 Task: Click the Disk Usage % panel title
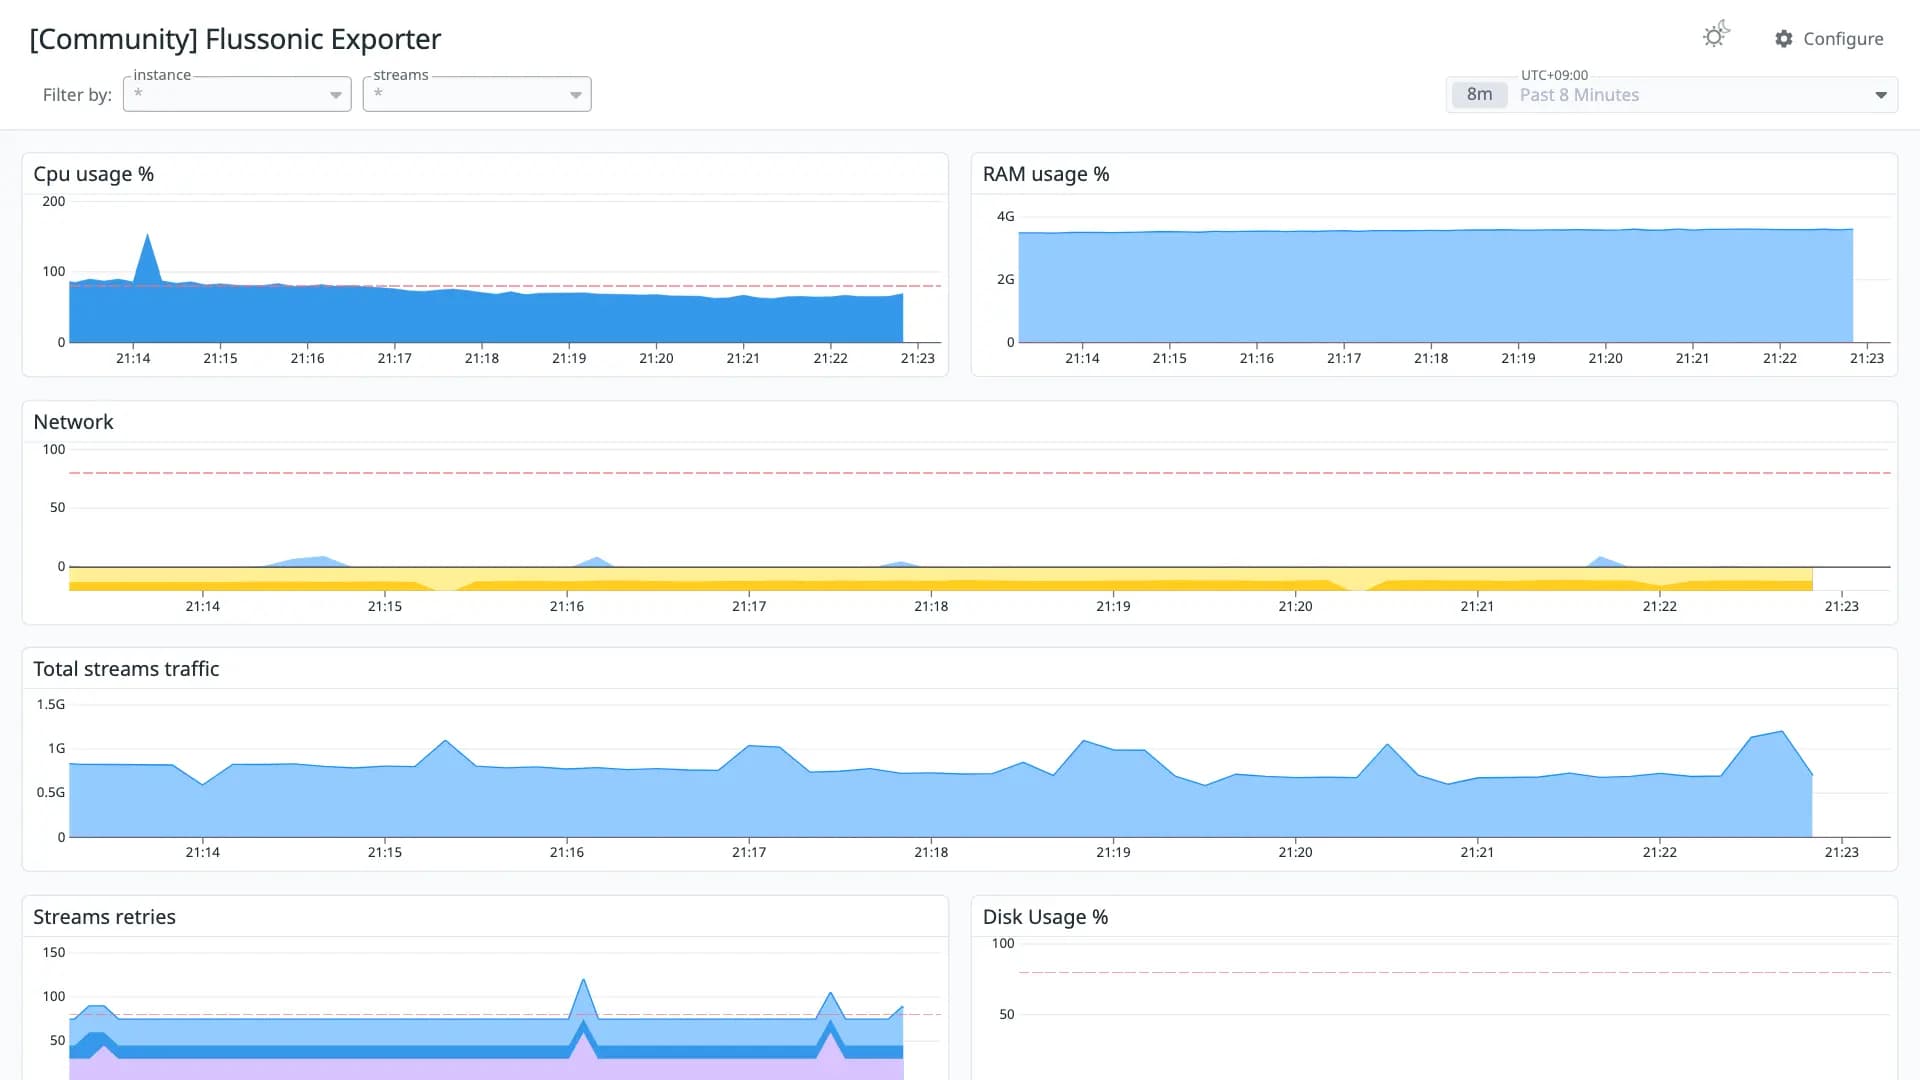[1045, 917]
